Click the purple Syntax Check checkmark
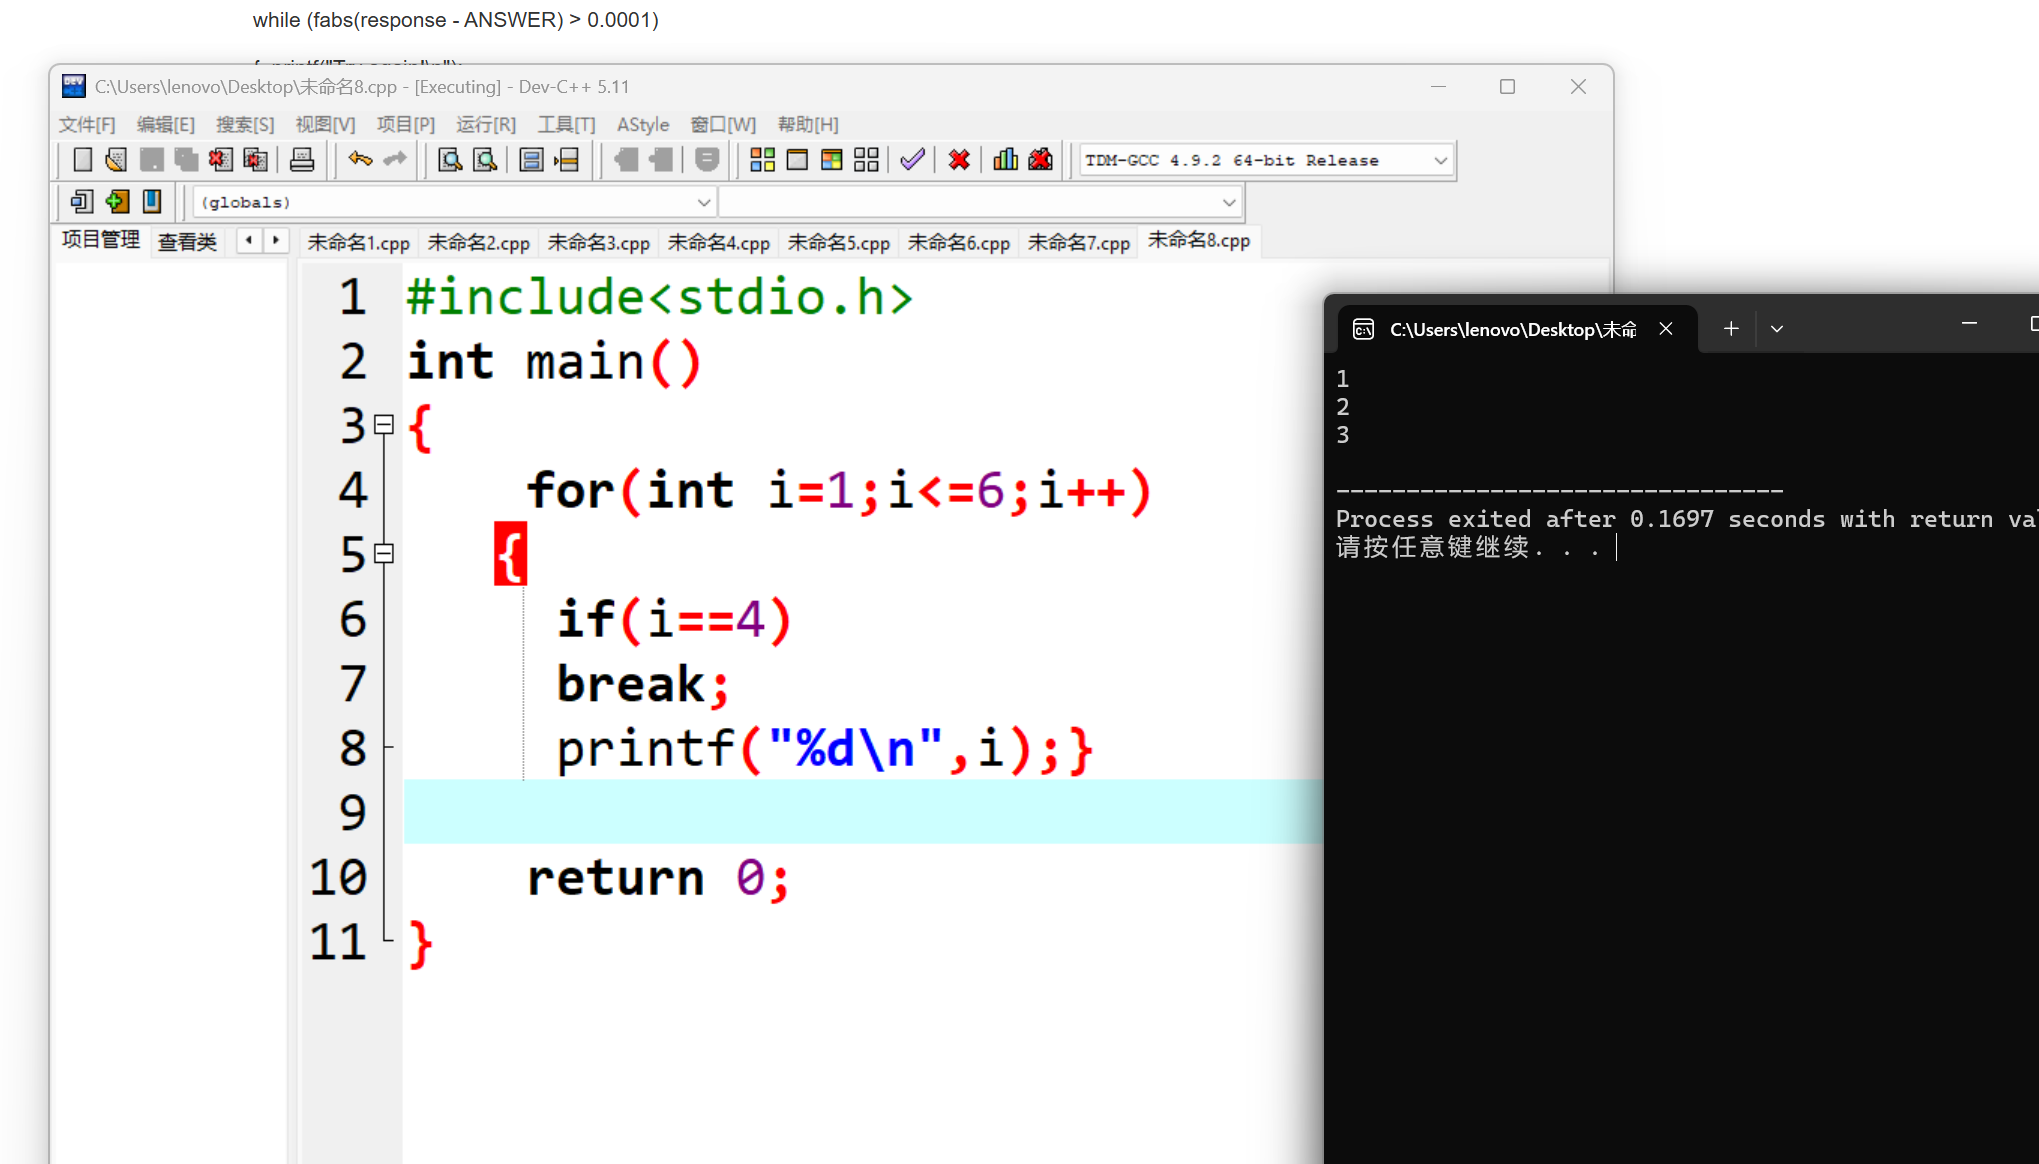Viewport: 2039px width, 1164px height. [912, 160]
